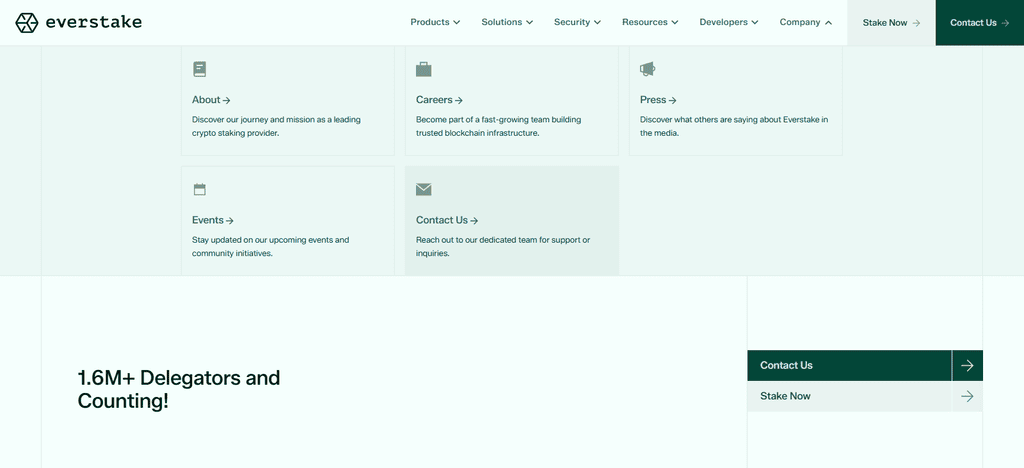Click the '1.6M+ Delegators and Counting!' heading

coord(178,389)
